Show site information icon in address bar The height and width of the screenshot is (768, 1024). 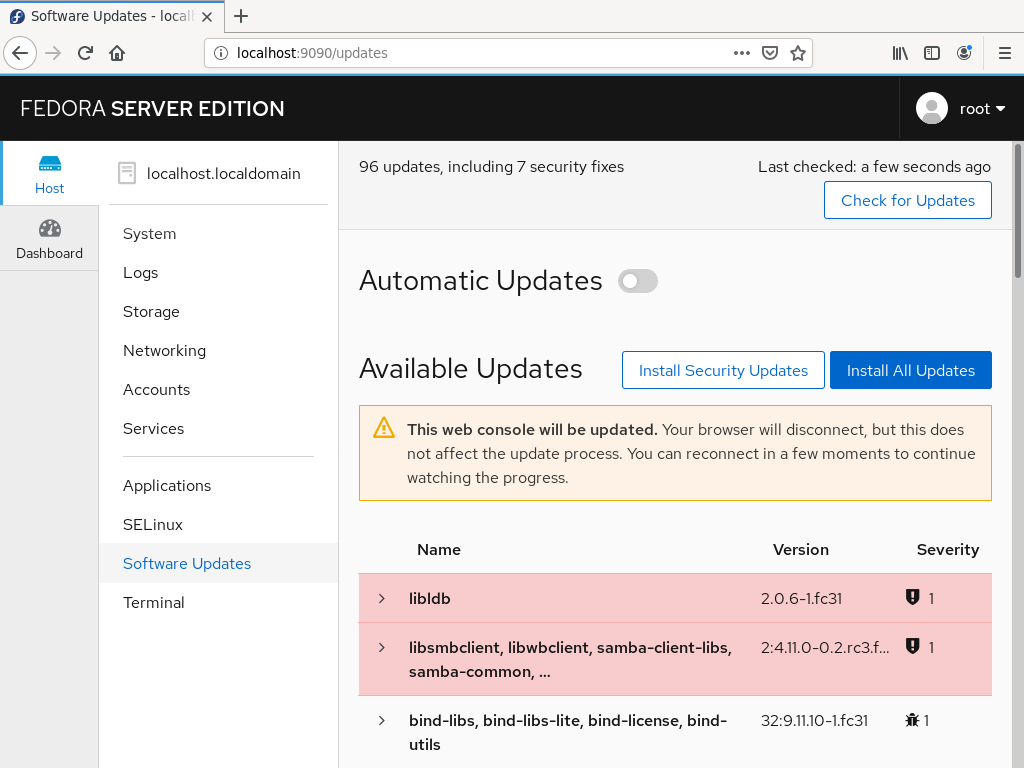click(x=221, y=53)
